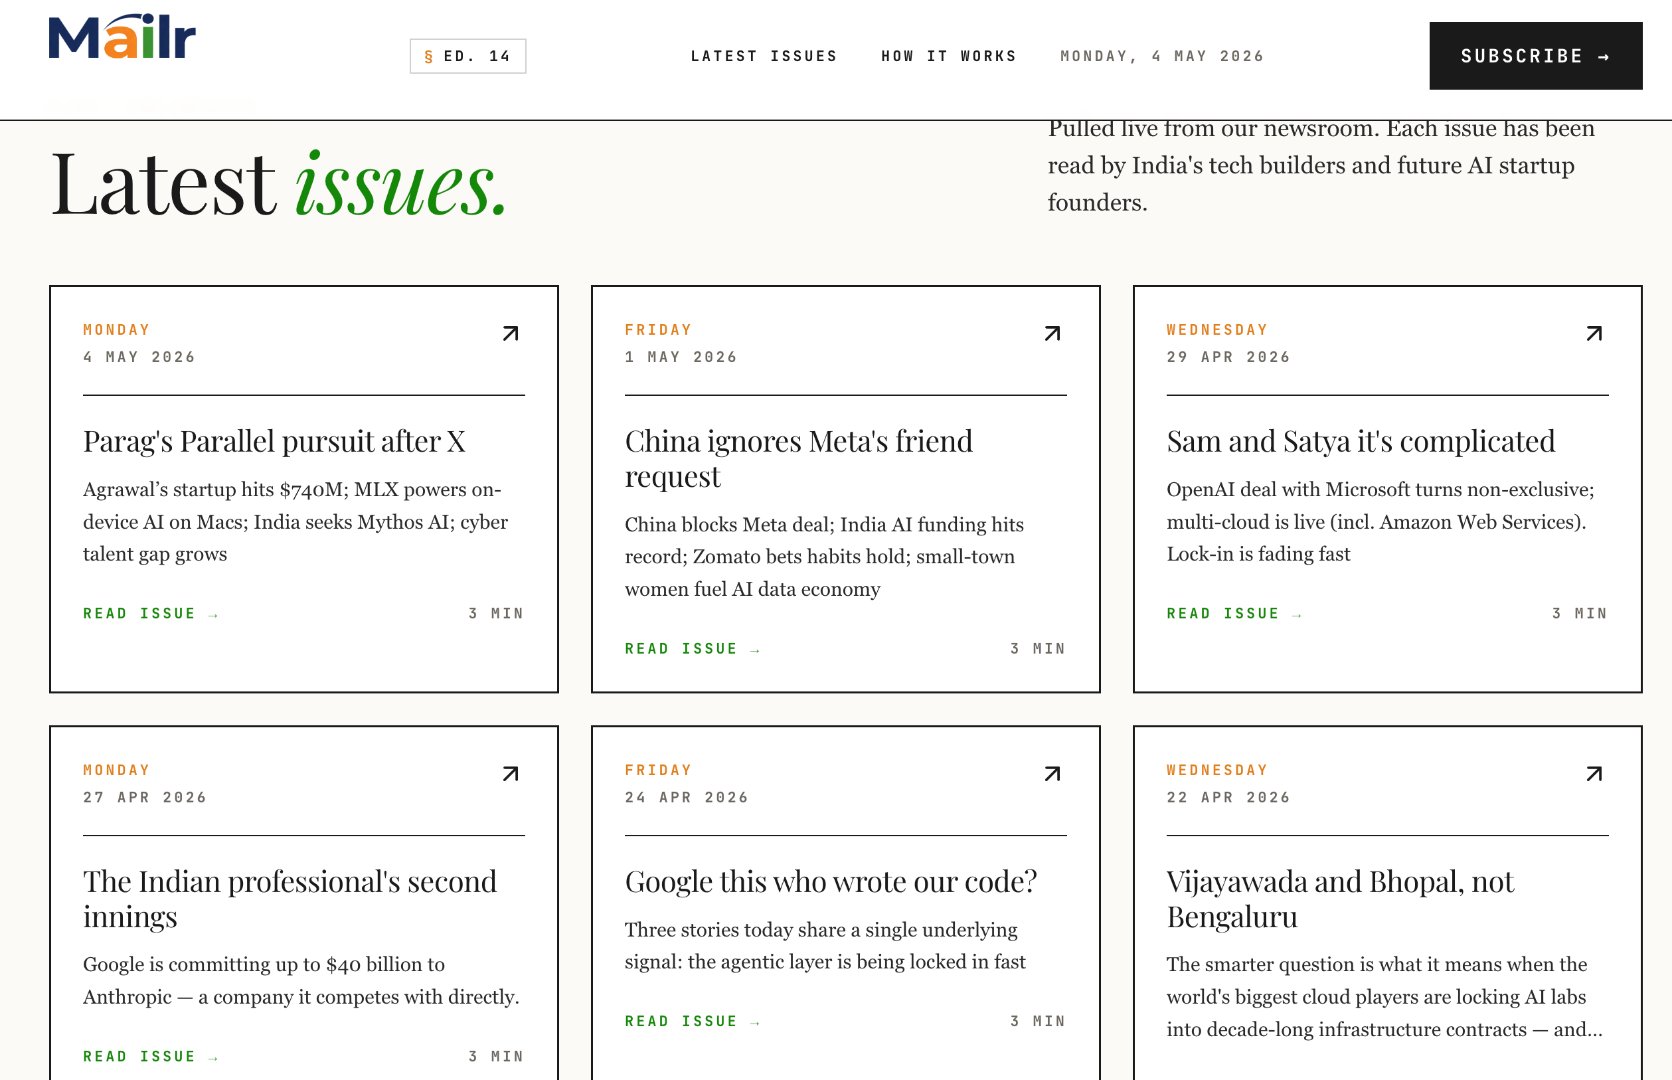
Task: Read issue for Parag's Parallel pursuit
Action: [151, 613]
